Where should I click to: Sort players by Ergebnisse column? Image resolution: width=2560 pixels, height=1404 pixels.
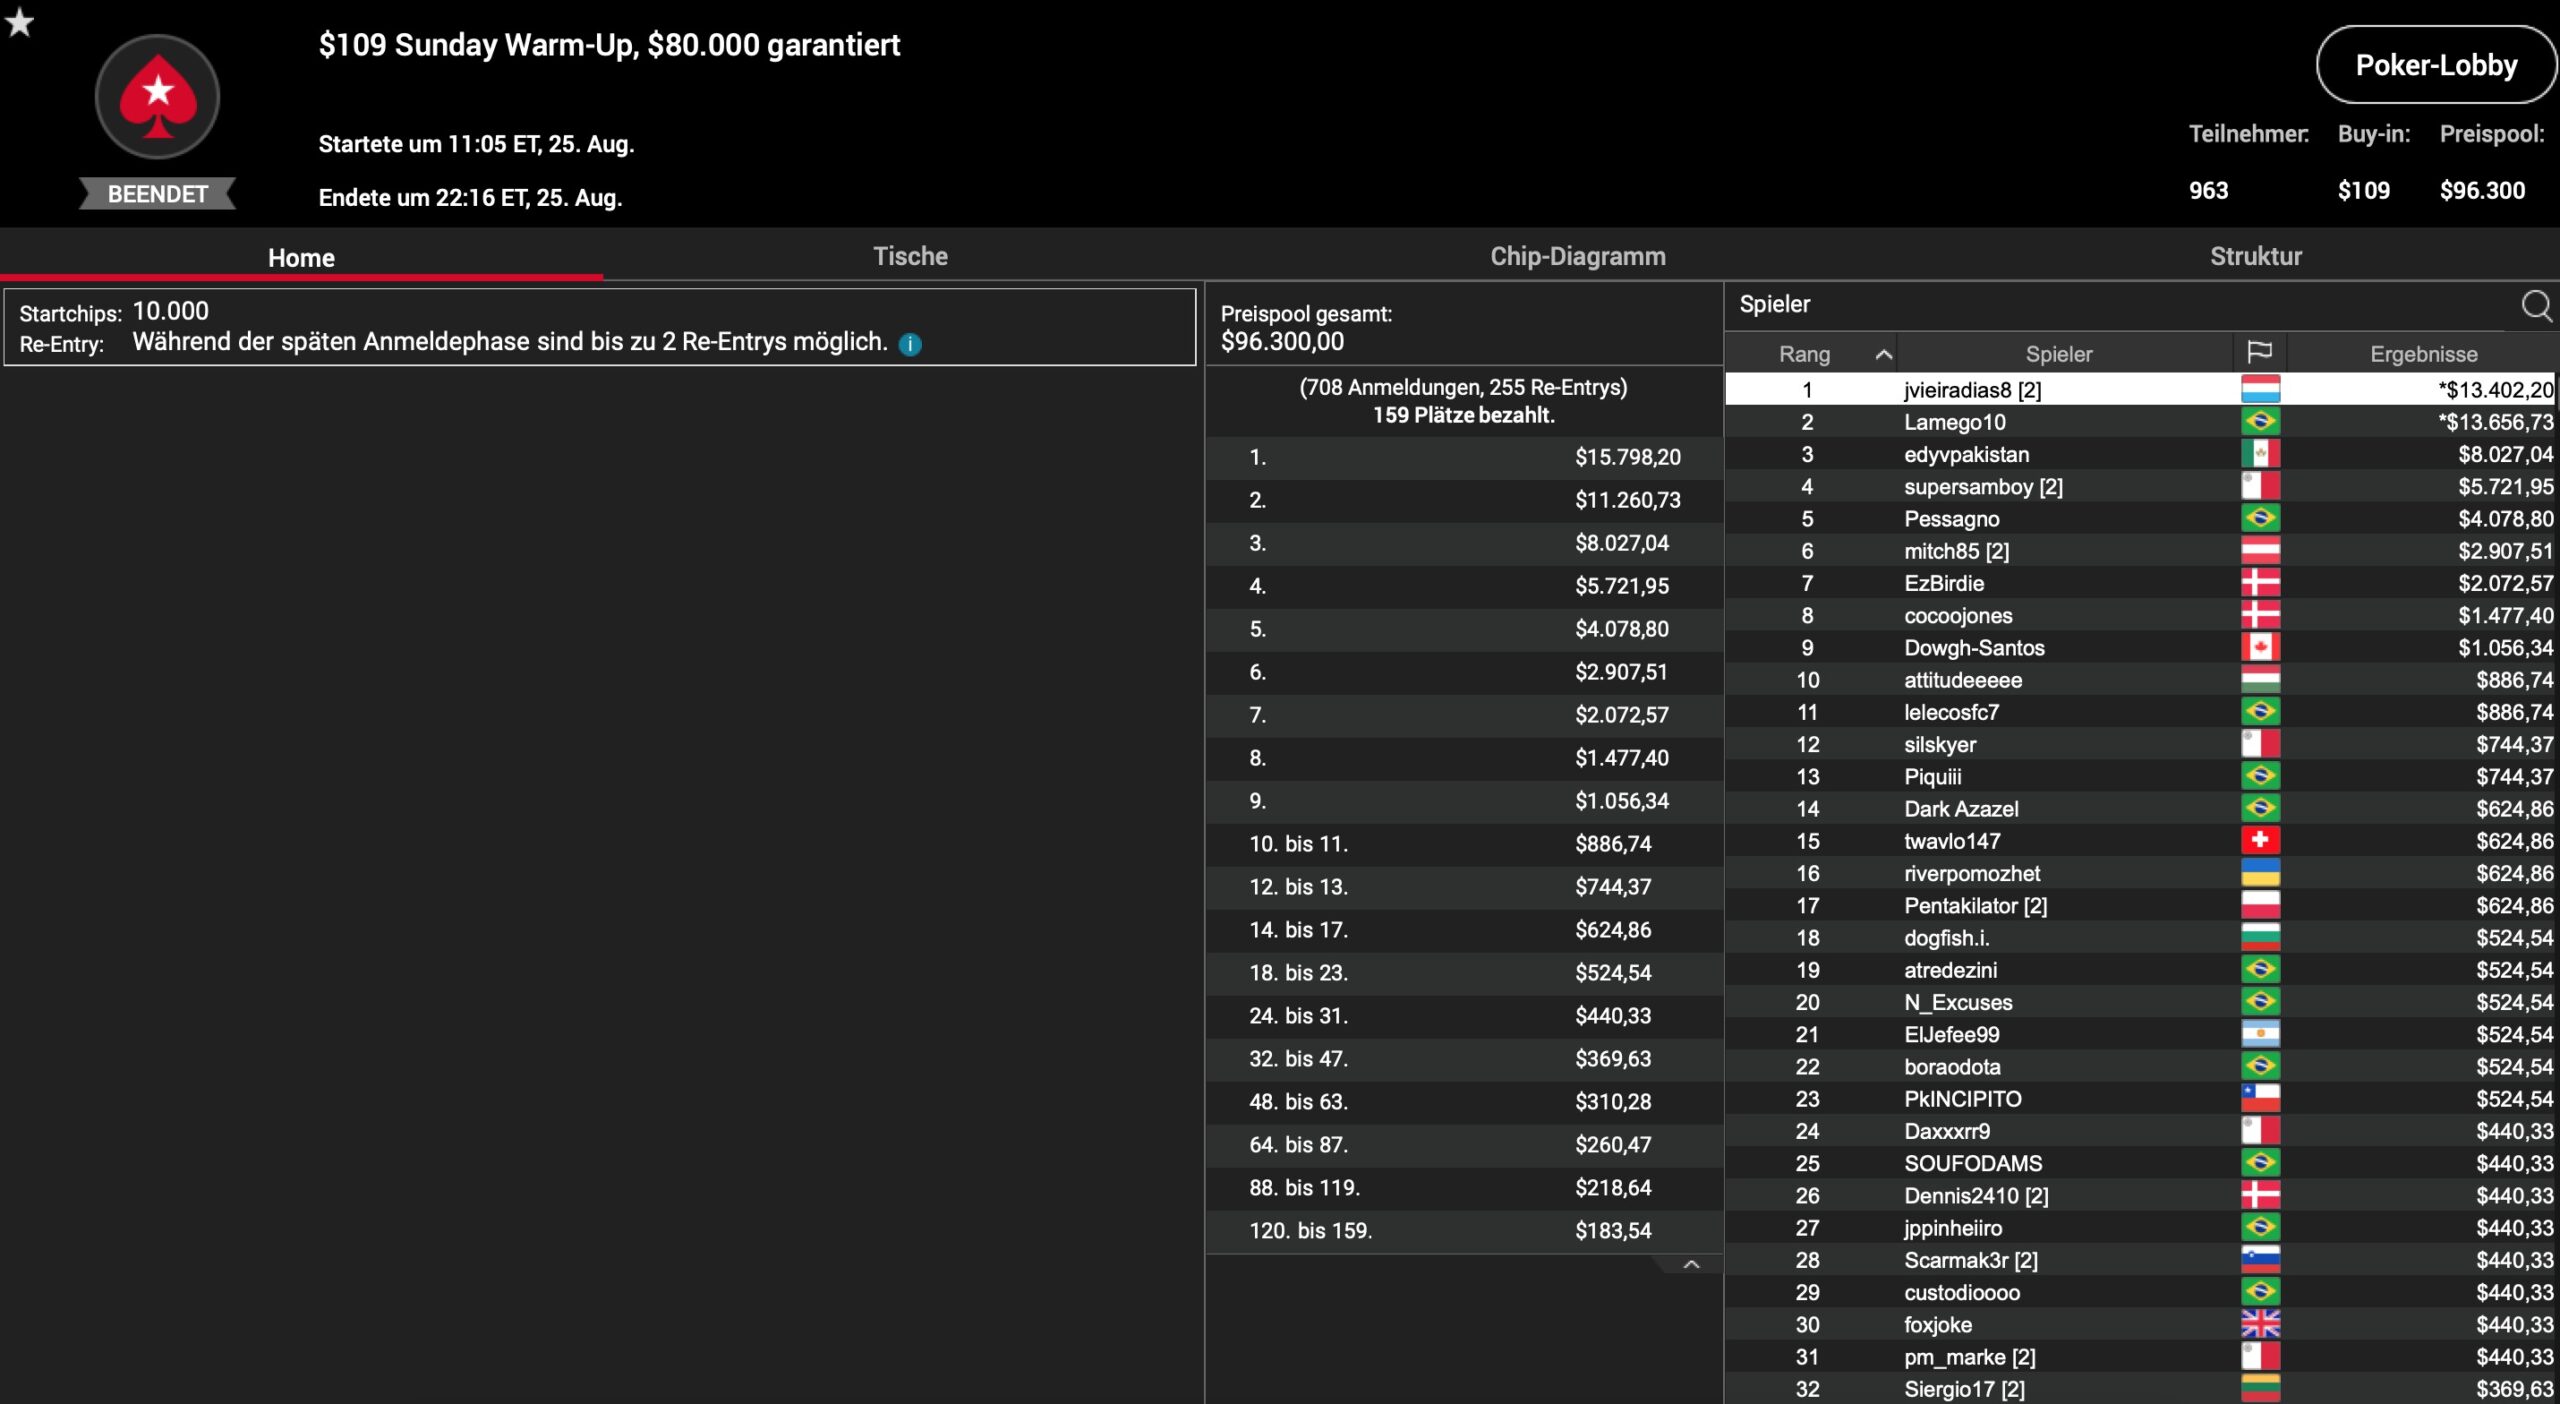(2422, 354)
